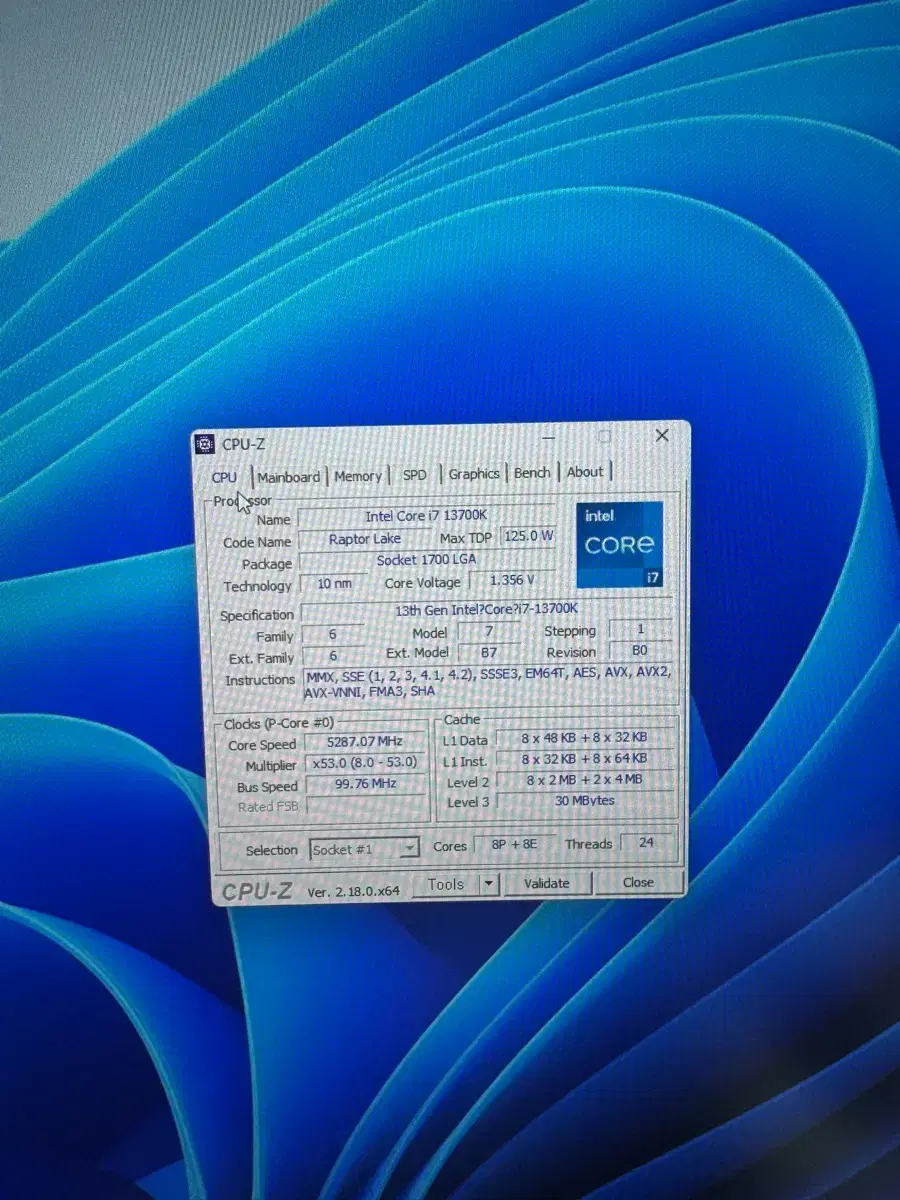Open the Socket #1 selection dropdown

click(x=363, y=849)
